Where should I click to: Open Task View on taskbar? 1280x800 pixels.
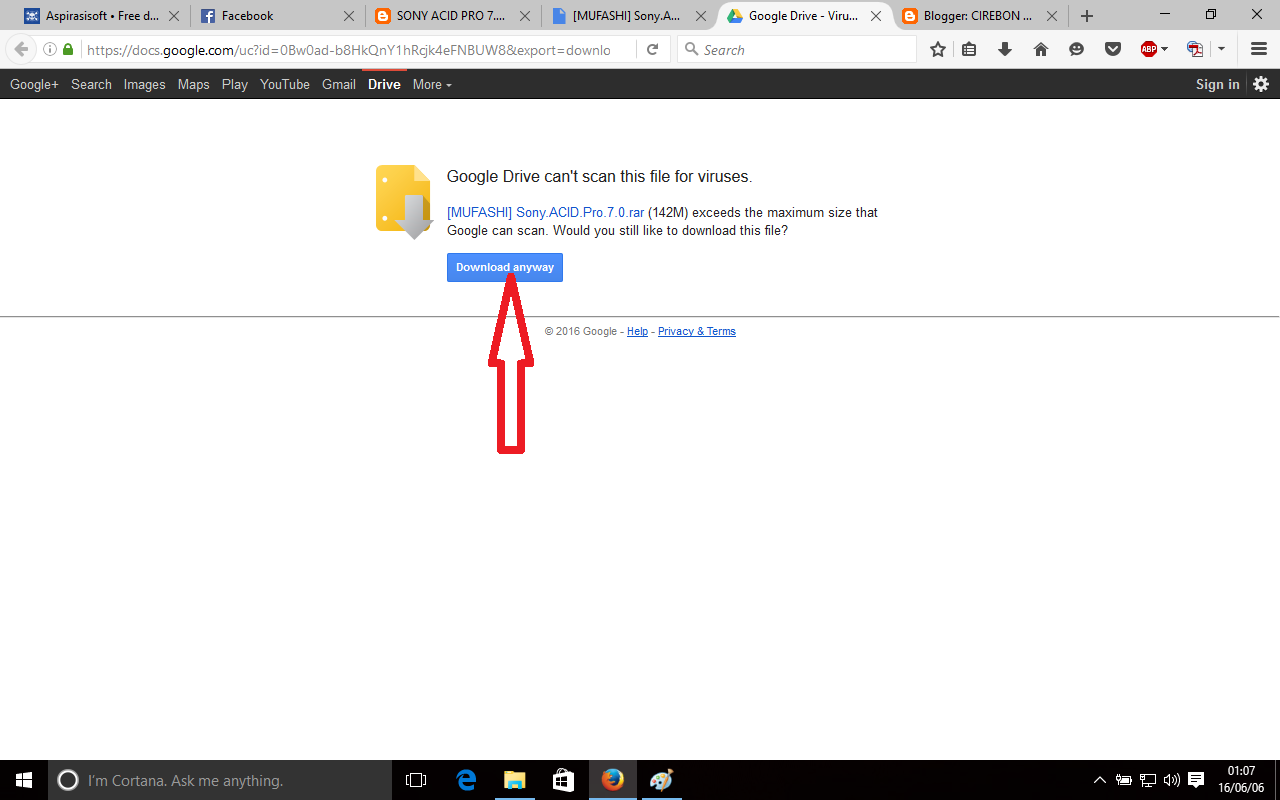[x=416, y=780]
